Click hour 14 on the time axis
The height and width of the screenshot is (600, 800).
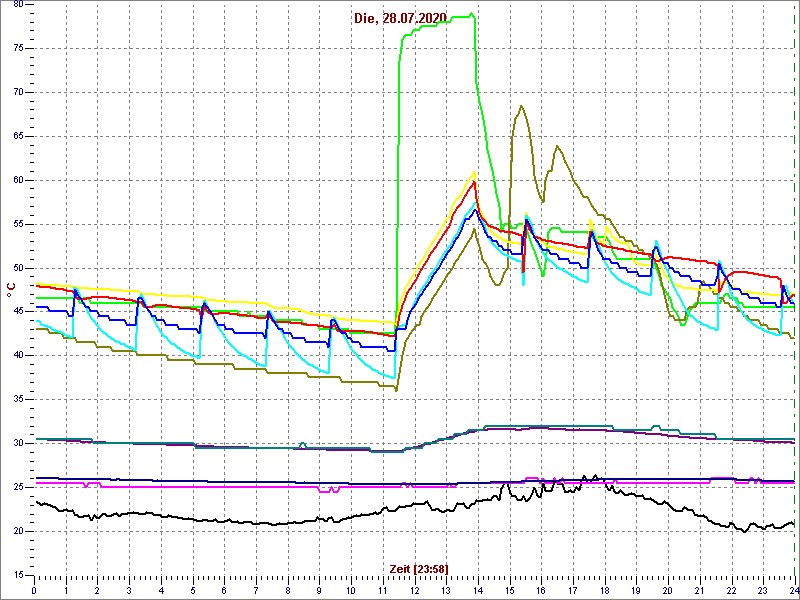(478, 590)
